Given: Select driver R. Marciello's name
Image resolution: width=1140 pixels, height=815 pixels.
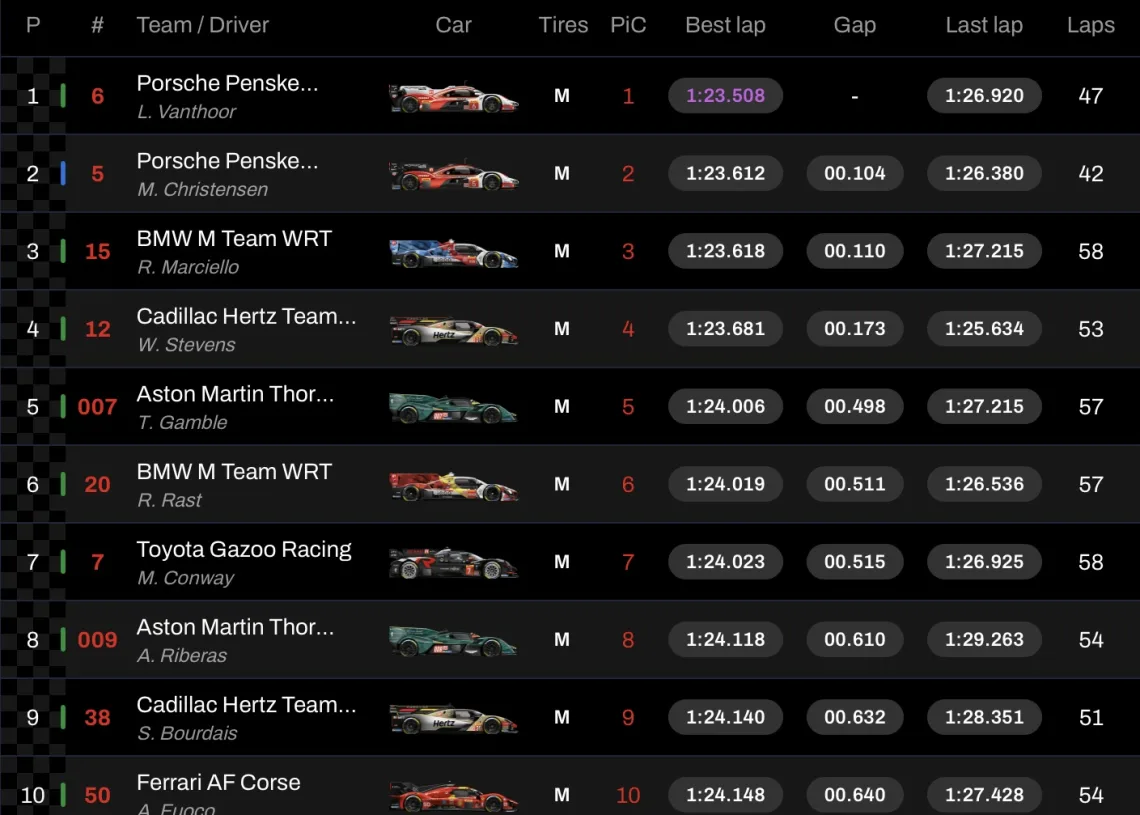Looking at the screenshot, I should pos(188,267).
